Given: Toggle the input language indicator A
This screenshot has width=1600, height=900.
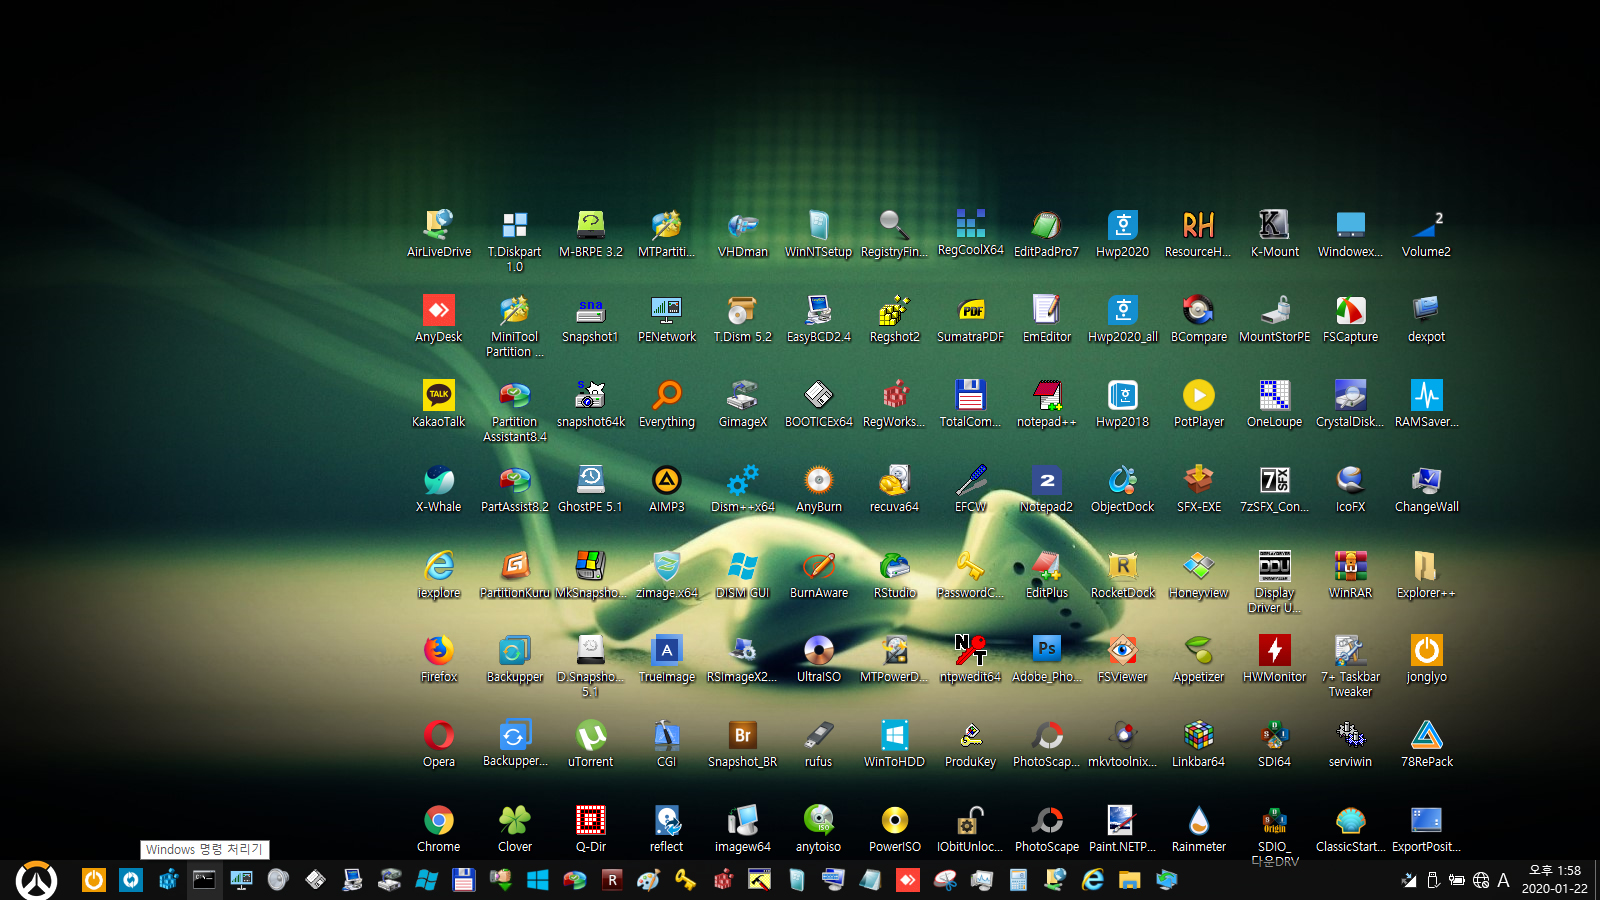Looking at the screenshot, I should pyautogui.click(x=1503, y=880).
